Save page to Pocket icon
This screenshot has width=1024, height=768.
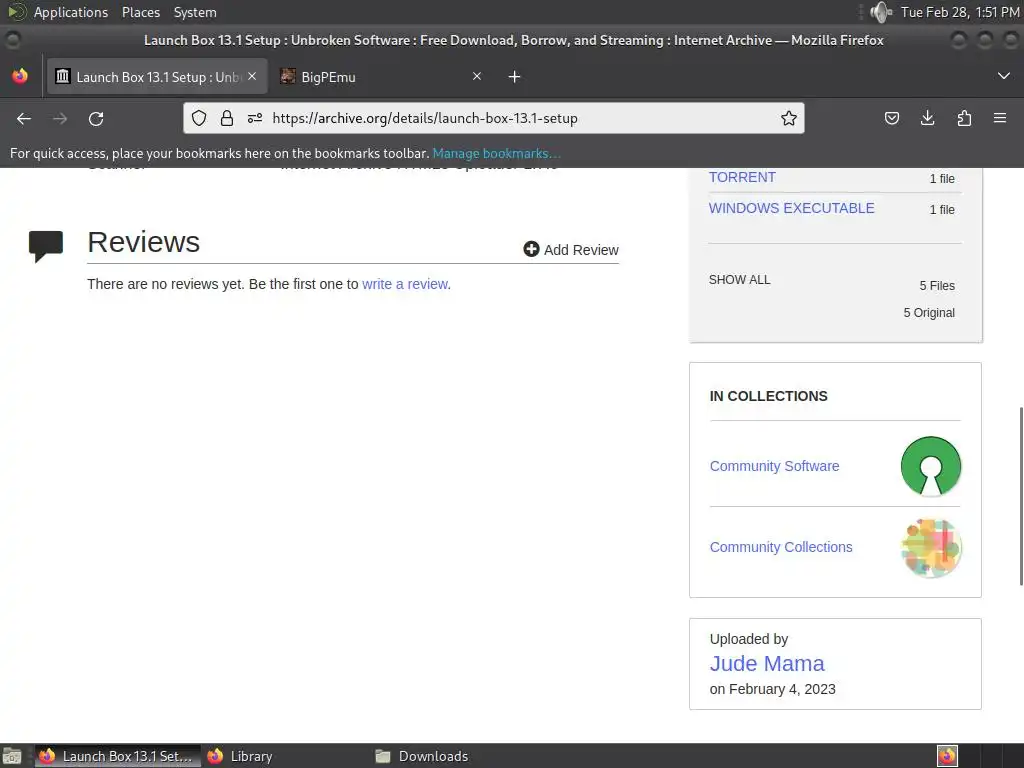click(x=891, y=118)
